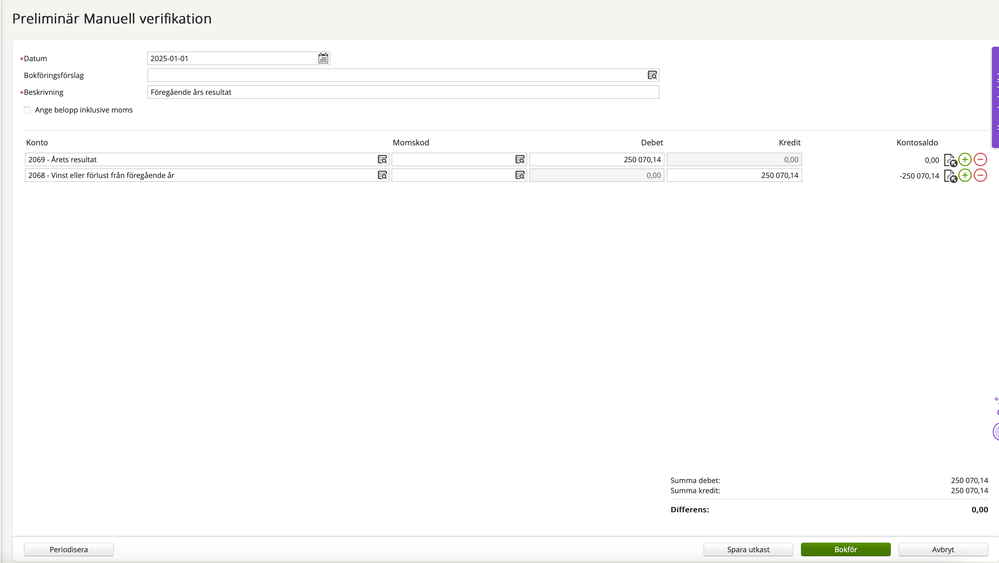
Task: Click the Summa kredit label
Action: [695, 490]
